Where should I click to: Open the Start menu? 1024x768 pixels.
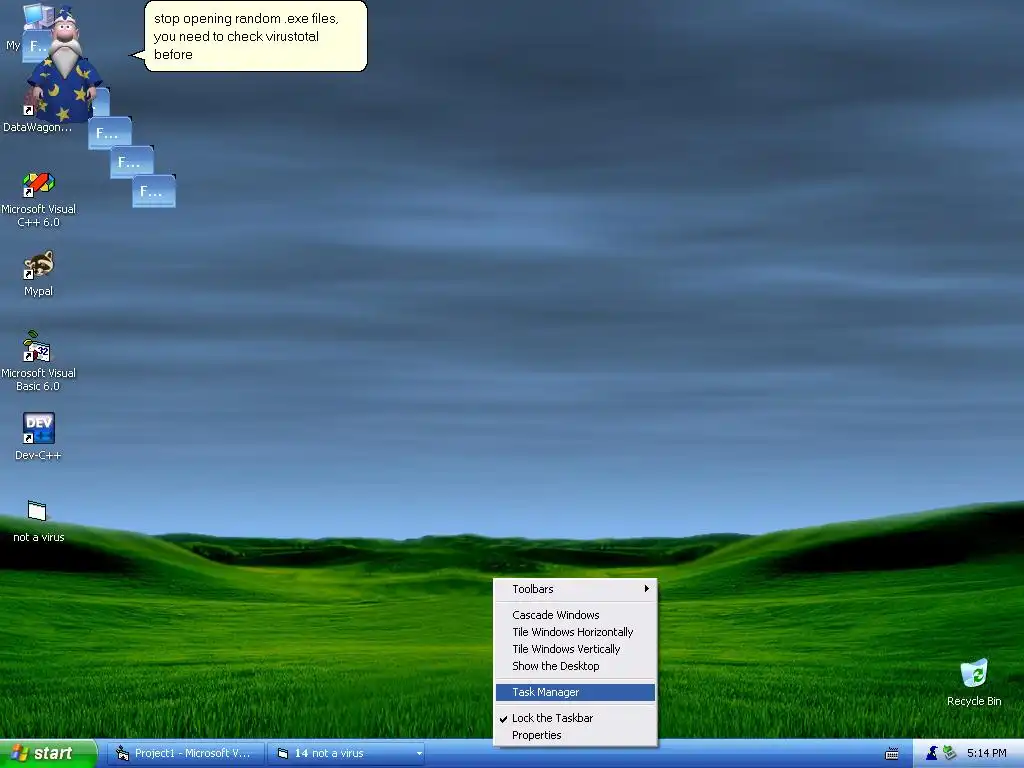[48, 753]
